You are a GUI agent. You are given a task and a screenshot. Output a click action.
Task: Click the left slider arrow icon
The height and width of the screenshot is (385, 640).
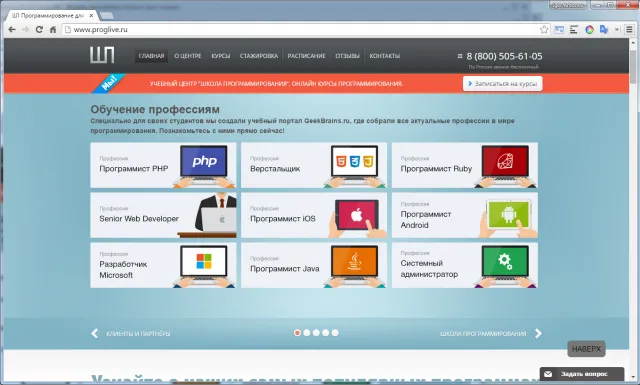pos(95,334)
